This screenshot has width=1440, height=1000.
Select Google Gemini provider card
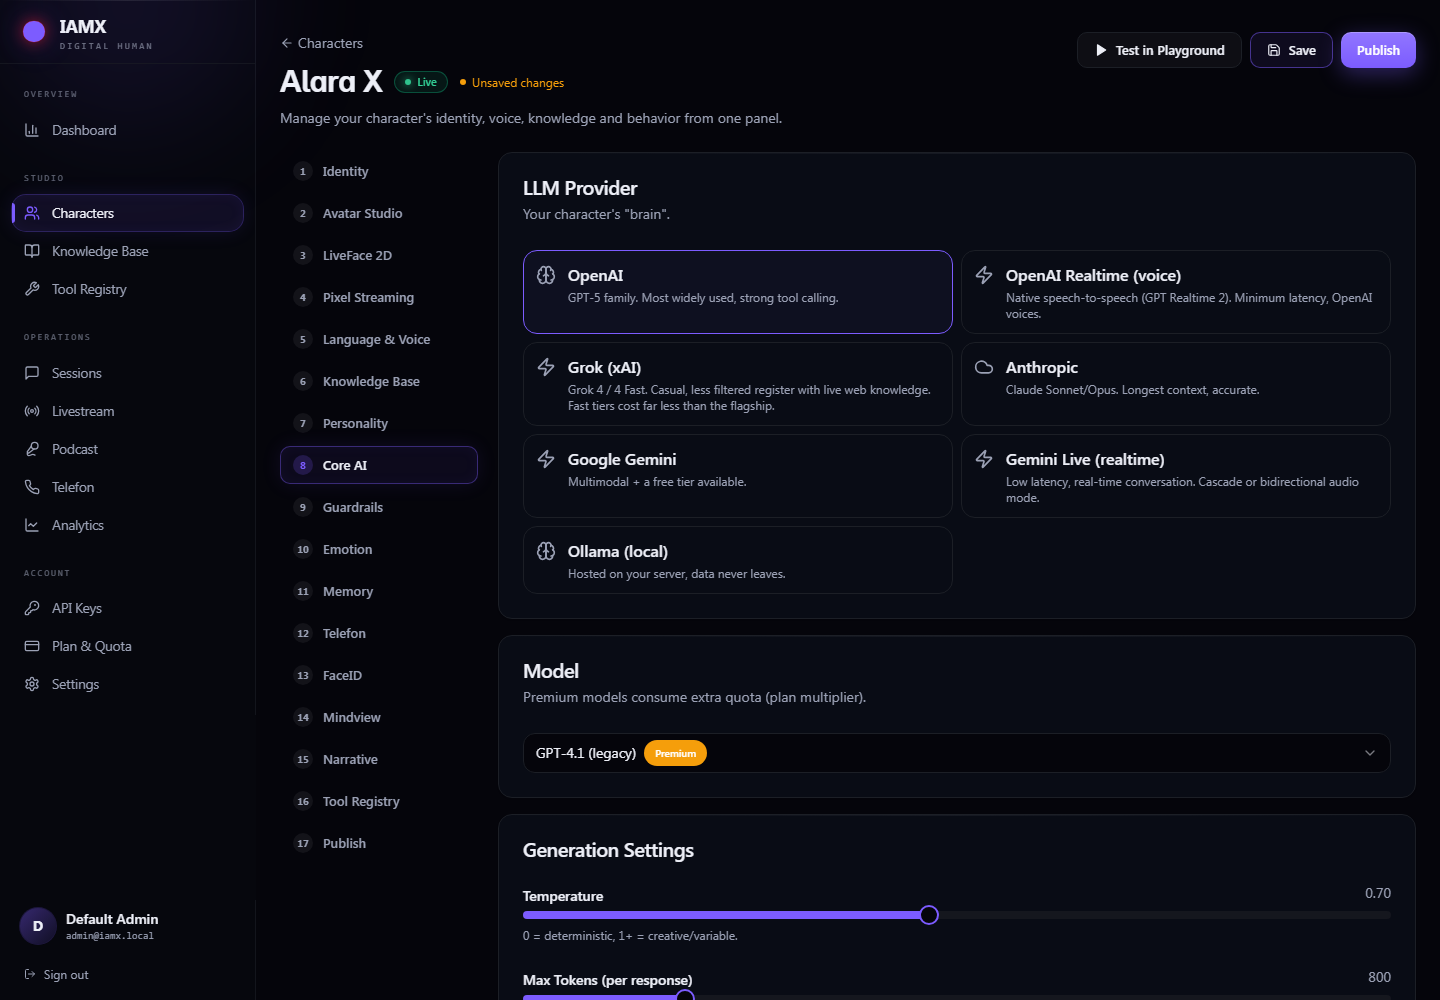pos(737,476)
